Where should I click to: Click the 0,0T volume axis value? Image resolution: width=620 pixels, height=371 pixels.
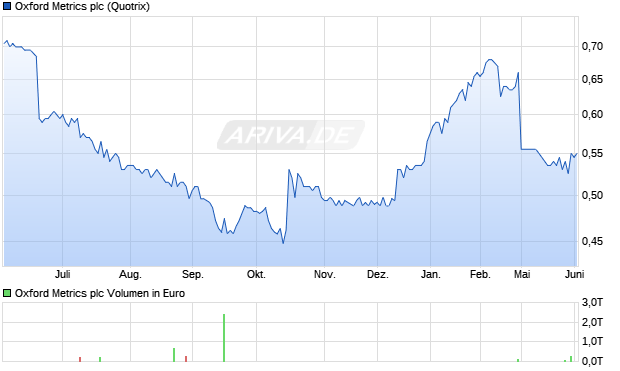tap(592, 361)
